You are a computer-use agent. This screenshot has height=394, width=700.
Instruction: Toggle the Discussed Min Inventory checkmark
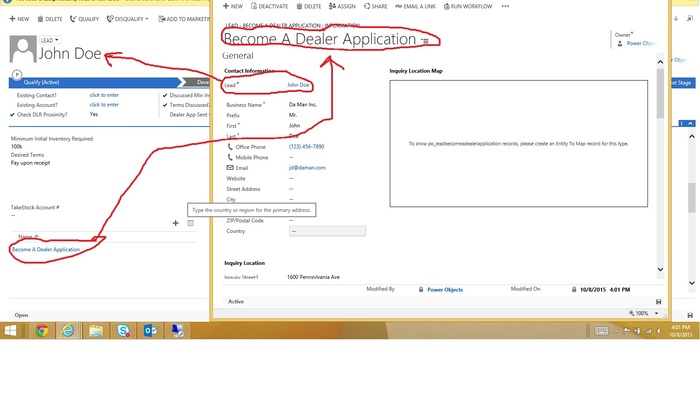click(x=165, y=95)
